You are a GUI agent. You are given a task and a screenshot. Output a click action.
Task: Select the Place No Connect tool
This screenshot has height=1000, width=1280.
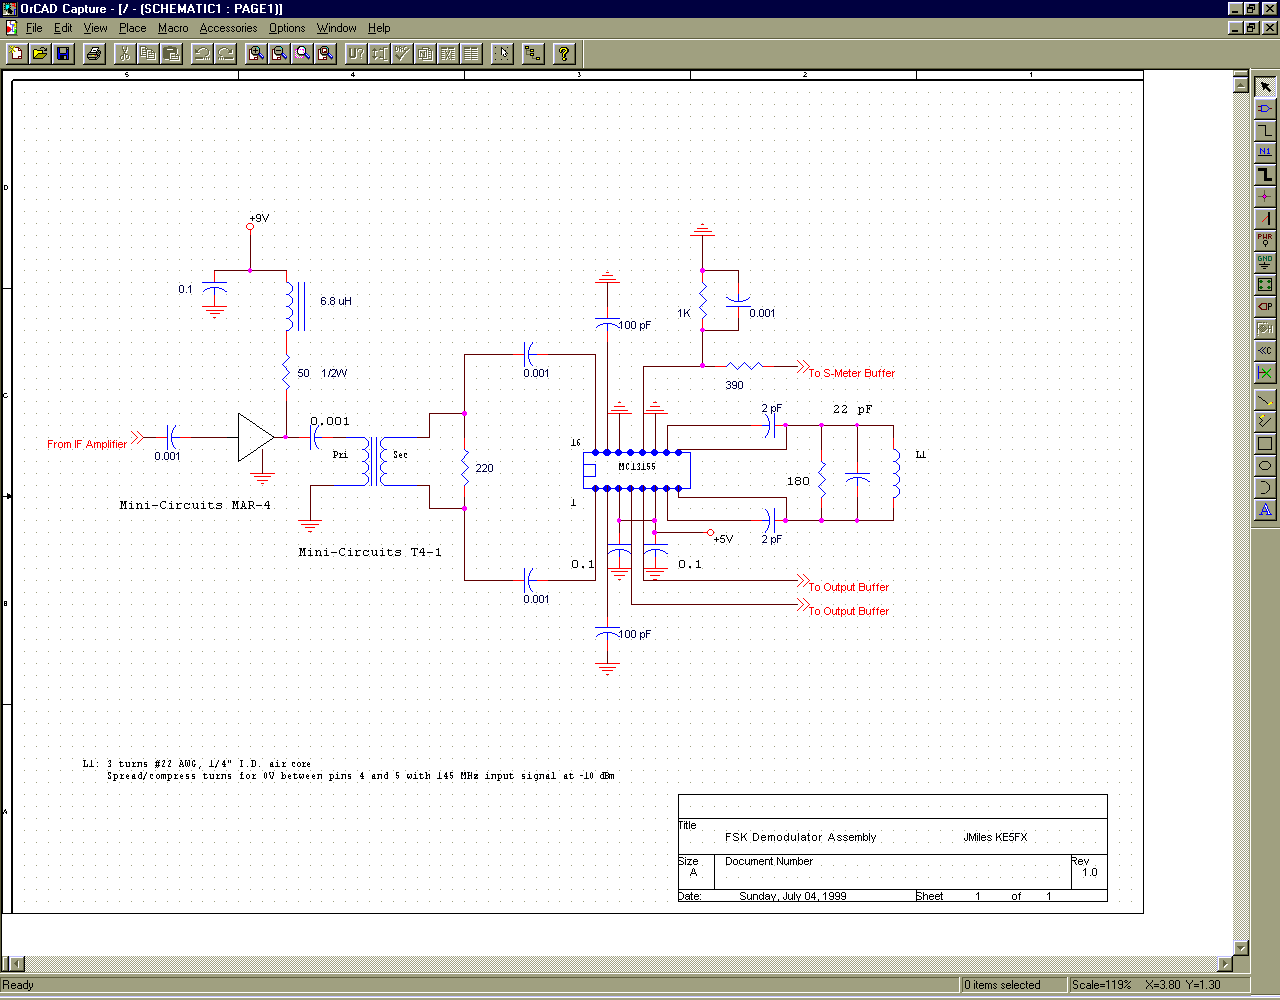click(x=1265, y=373)
